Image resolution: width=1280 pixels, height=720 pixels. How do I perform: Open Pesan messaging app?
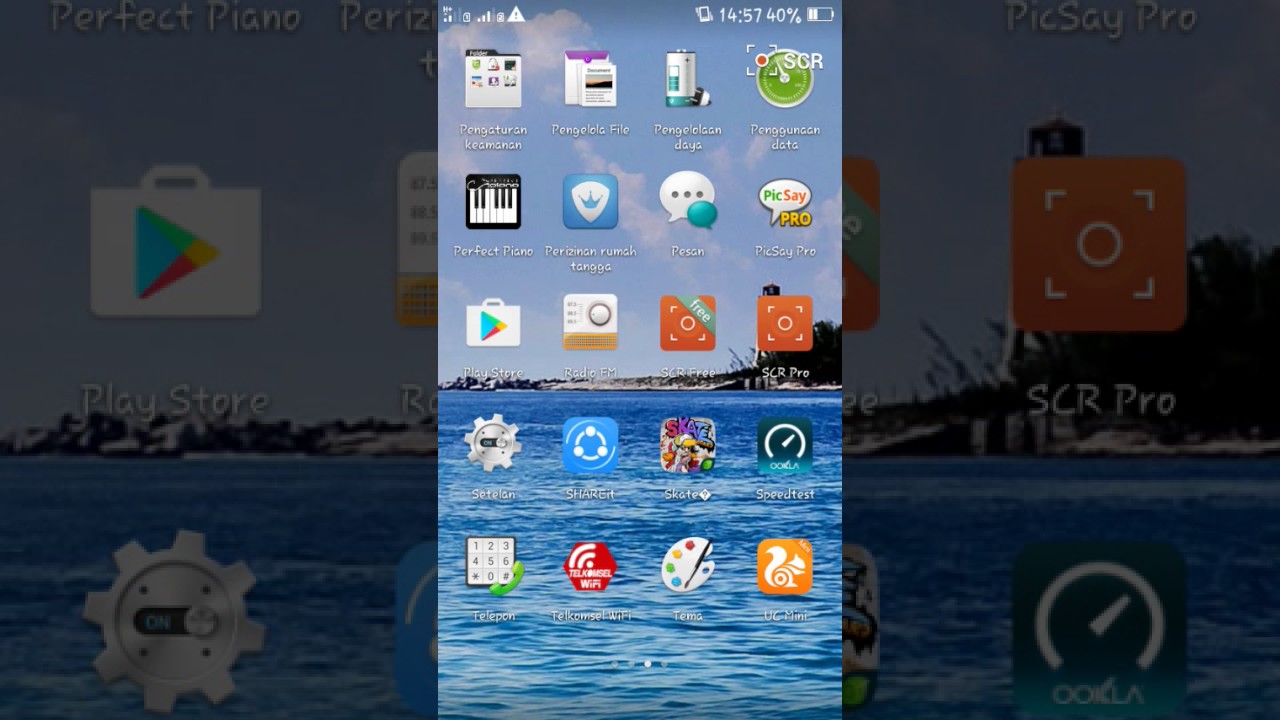[687, 201]
